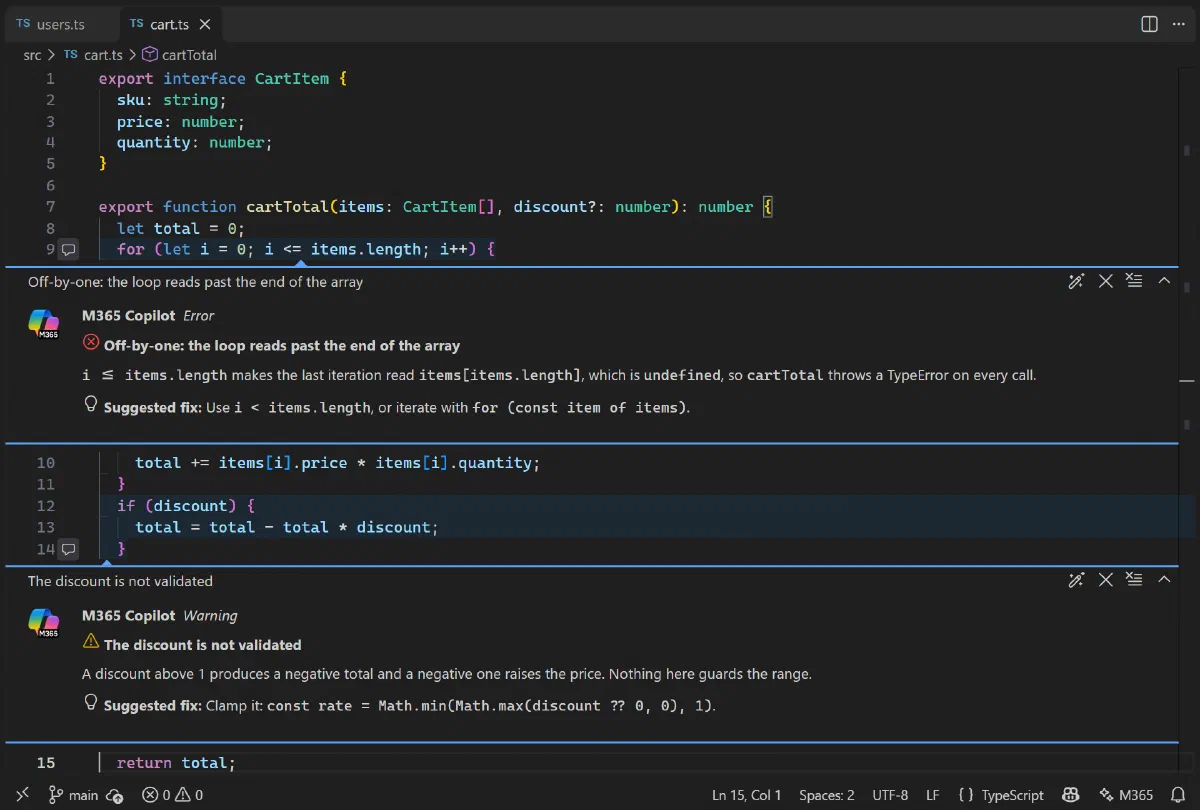This screenshot has height=810, width=1200.
Task: Click comment glyph on line 14
Action: [x=68, y=549]
